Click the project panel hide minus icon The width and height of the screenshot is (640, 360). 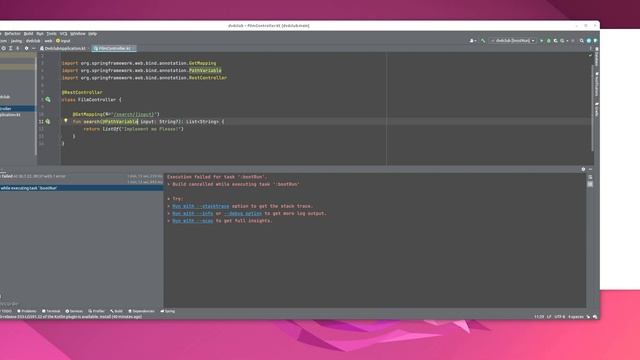tap(34, 49)
